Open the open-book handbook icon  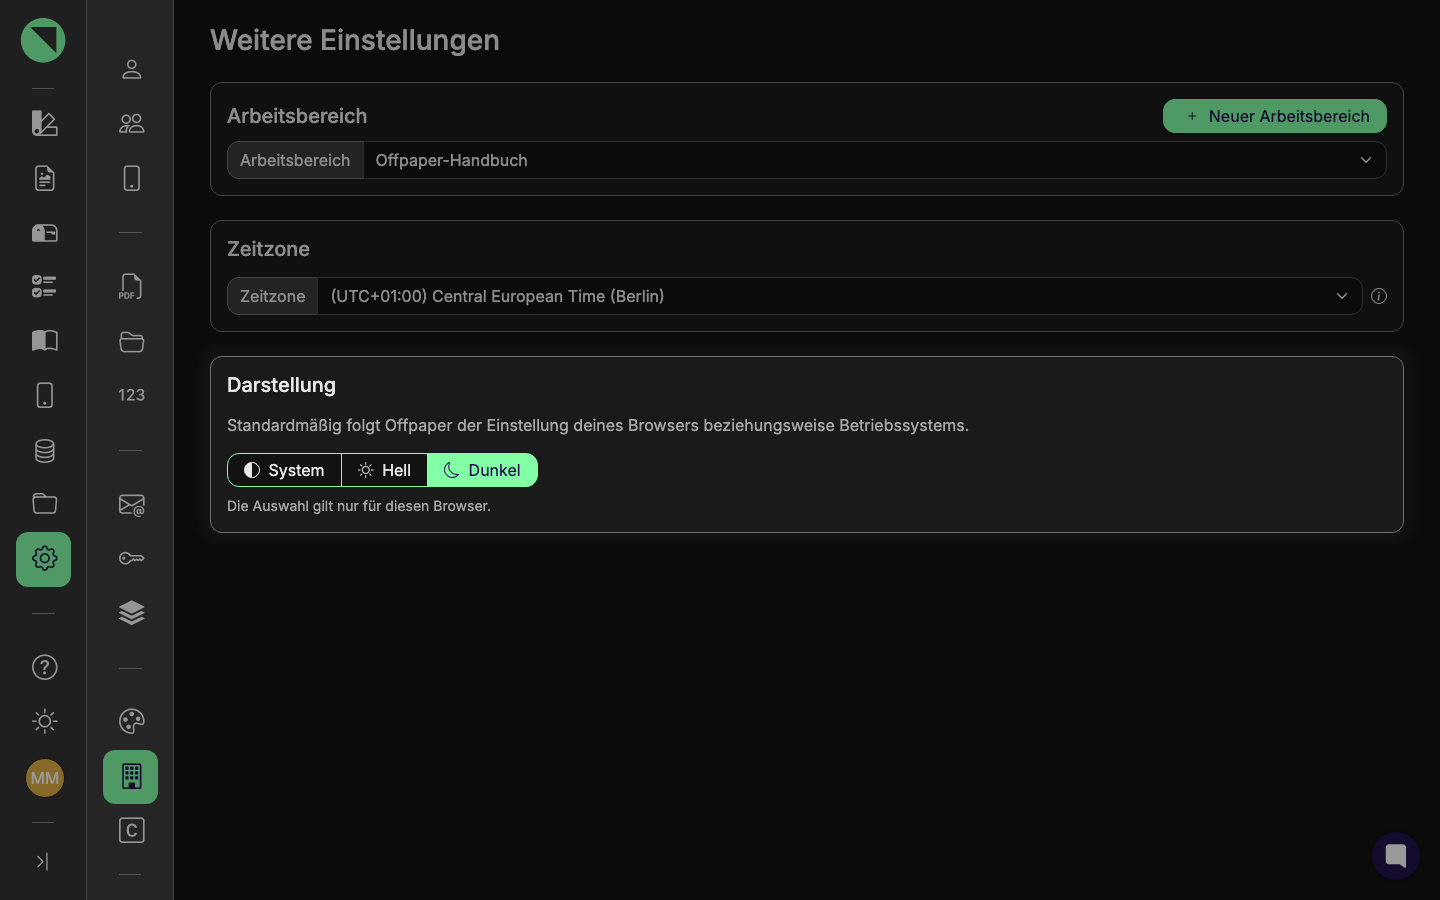click(44, 341)
